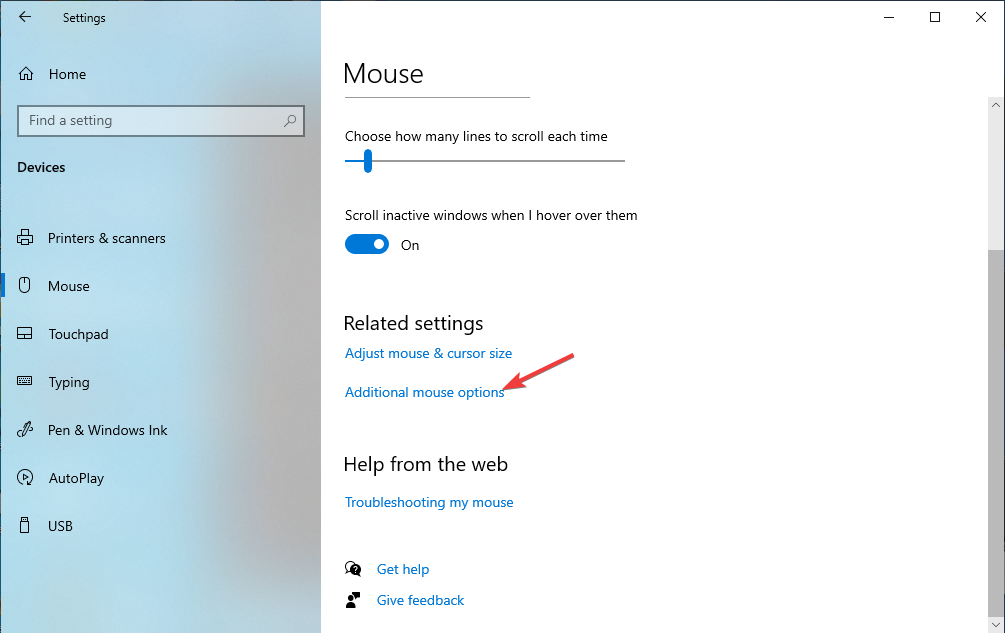This screenshot has width=1005, height=633.
Task: Select the Typing keyboard icon
Action: pos(26,382)
